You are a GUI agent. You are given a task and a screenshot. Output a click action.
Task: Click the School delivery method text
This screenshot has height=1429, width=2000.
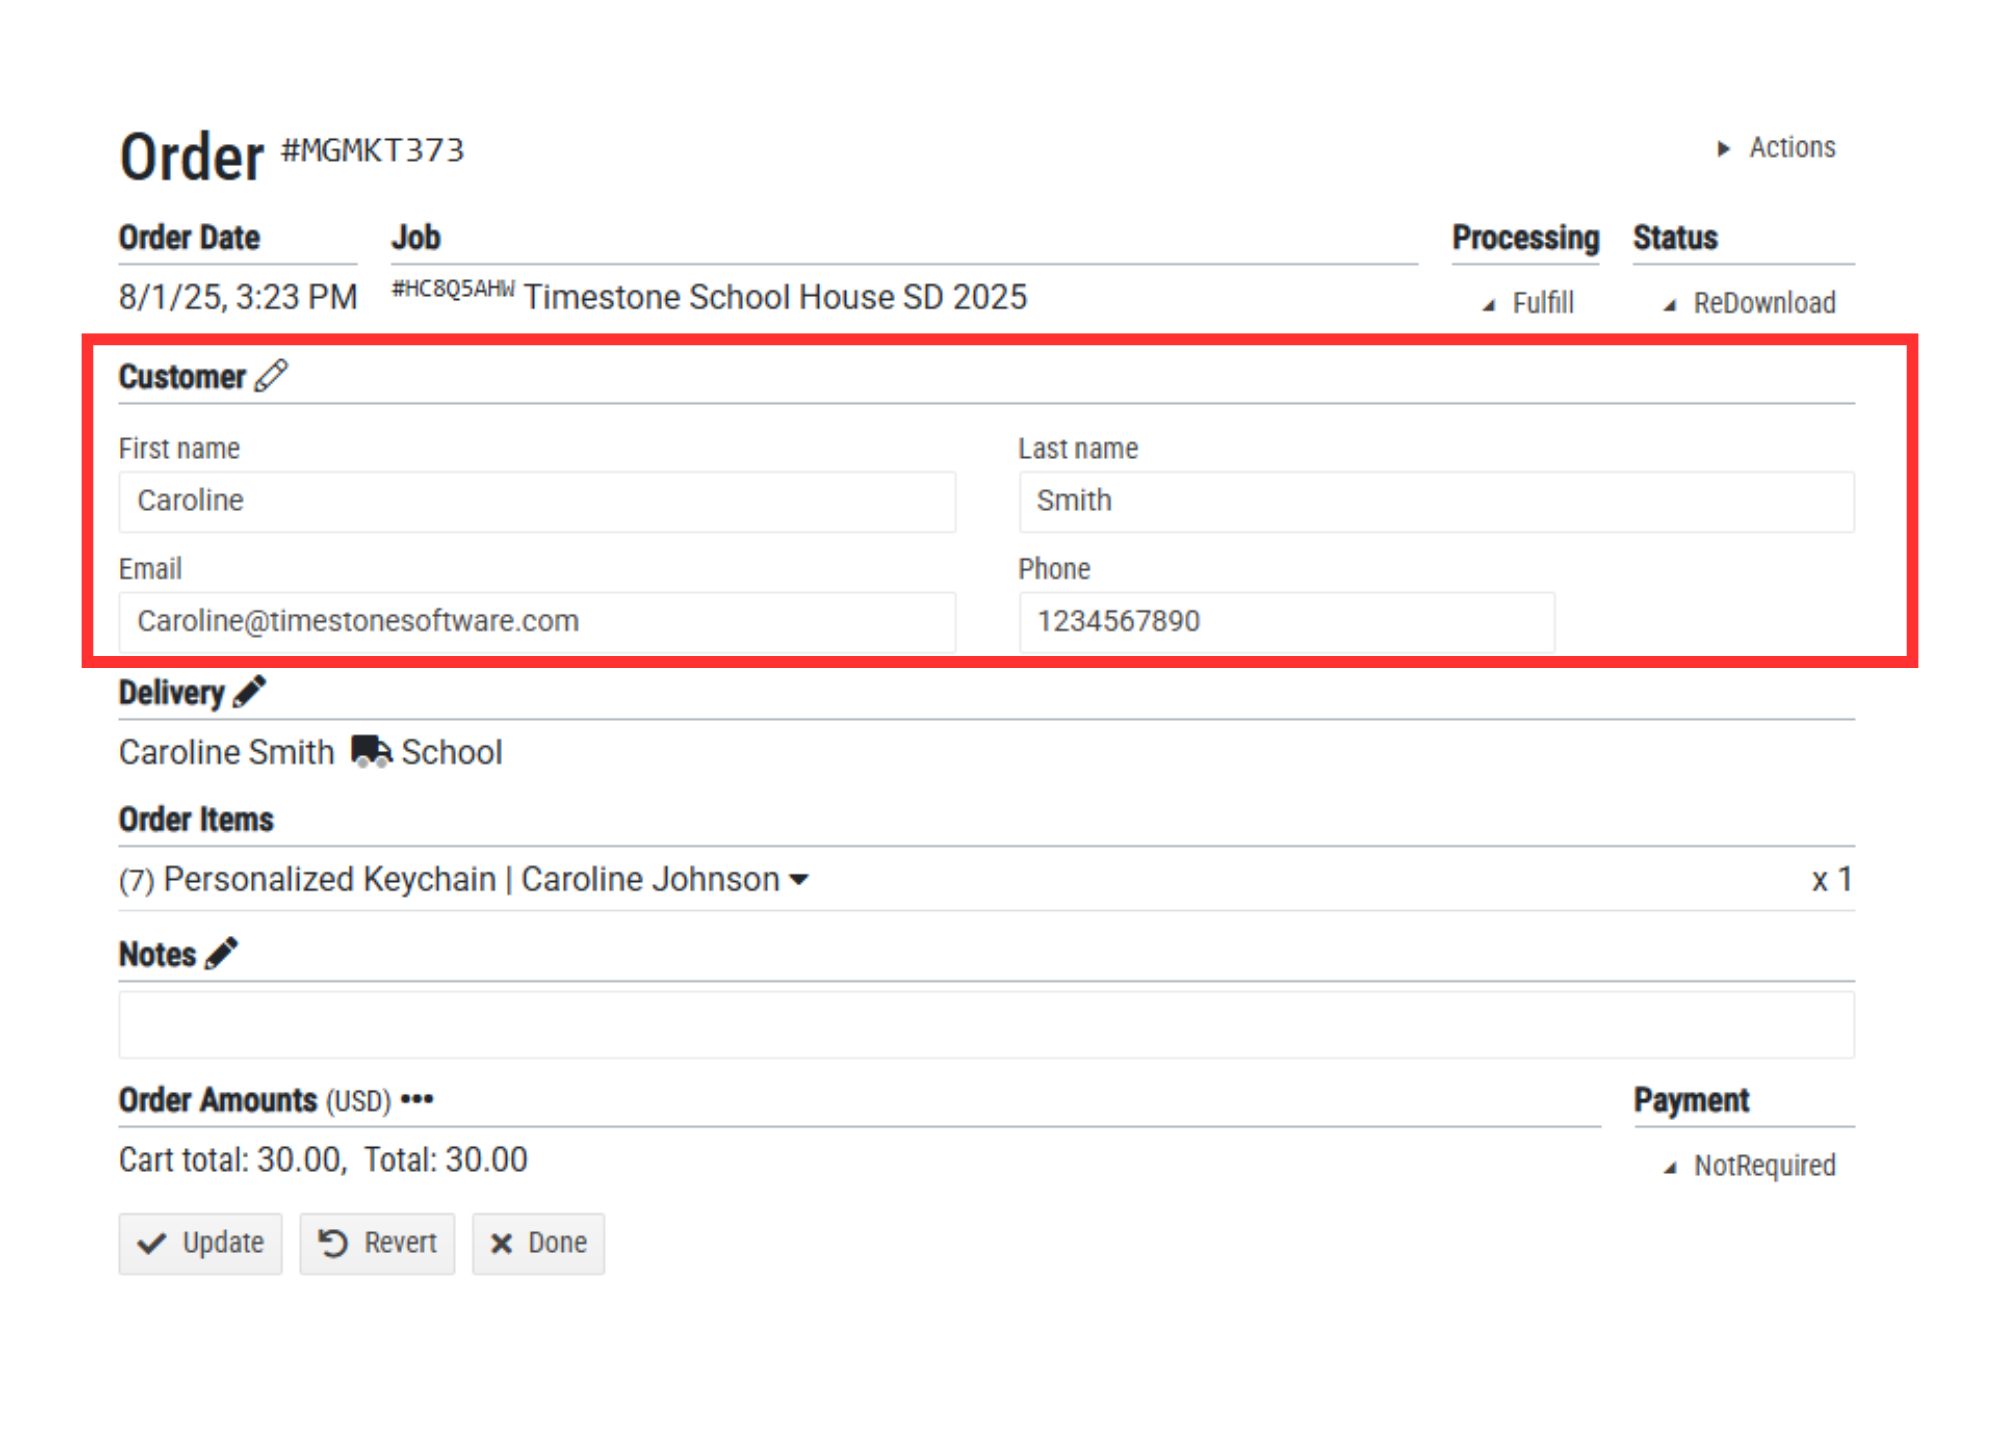click(452, 752)
